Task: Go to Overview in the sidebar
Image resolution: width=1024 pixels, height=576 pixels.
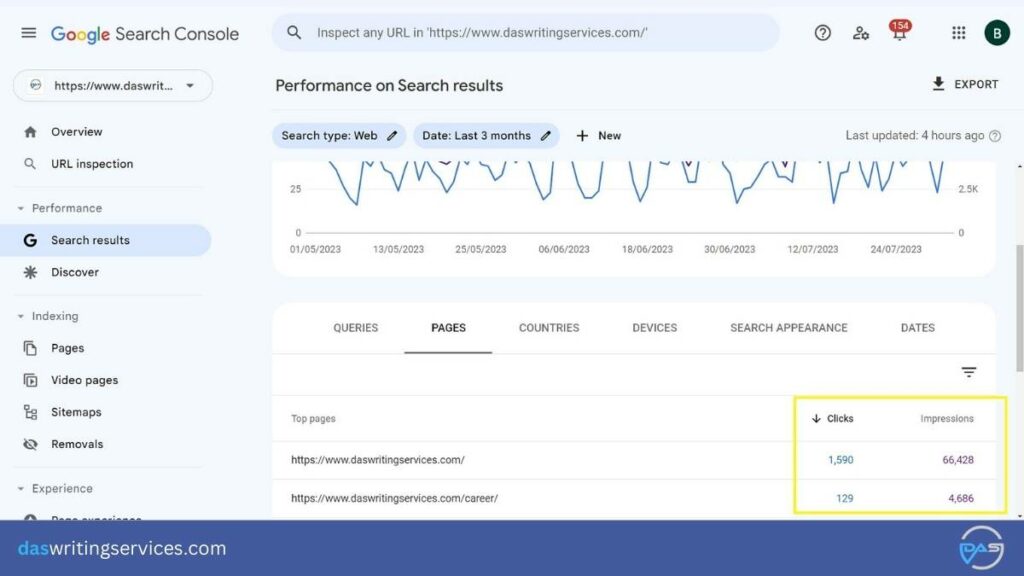Action: (77, 132)
